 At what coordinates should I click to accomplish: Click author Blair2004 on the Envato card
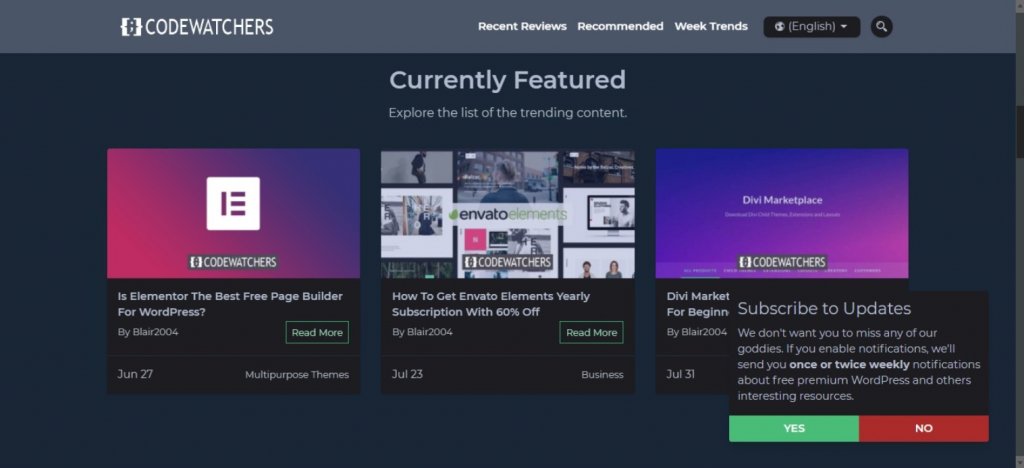coord(430,332)
